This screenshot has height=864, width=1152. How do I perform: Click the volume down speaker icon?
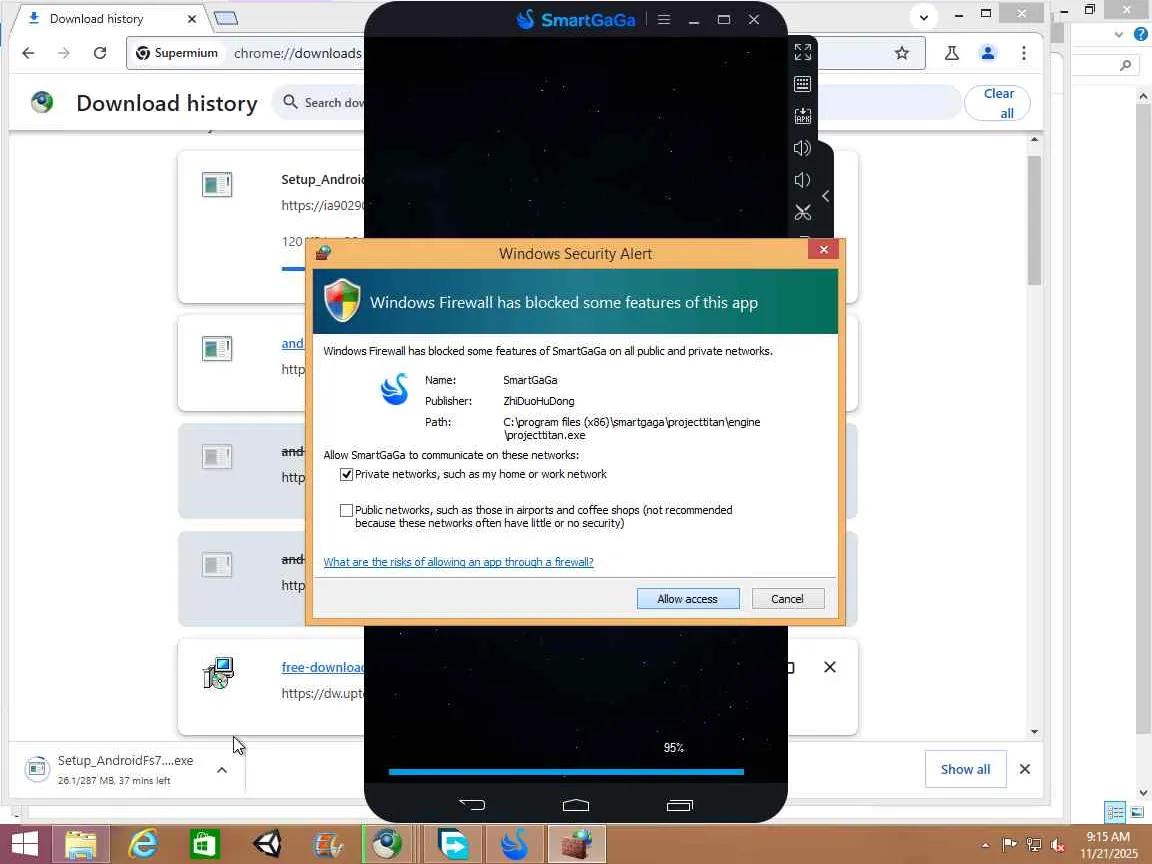[x=802, y=181]
